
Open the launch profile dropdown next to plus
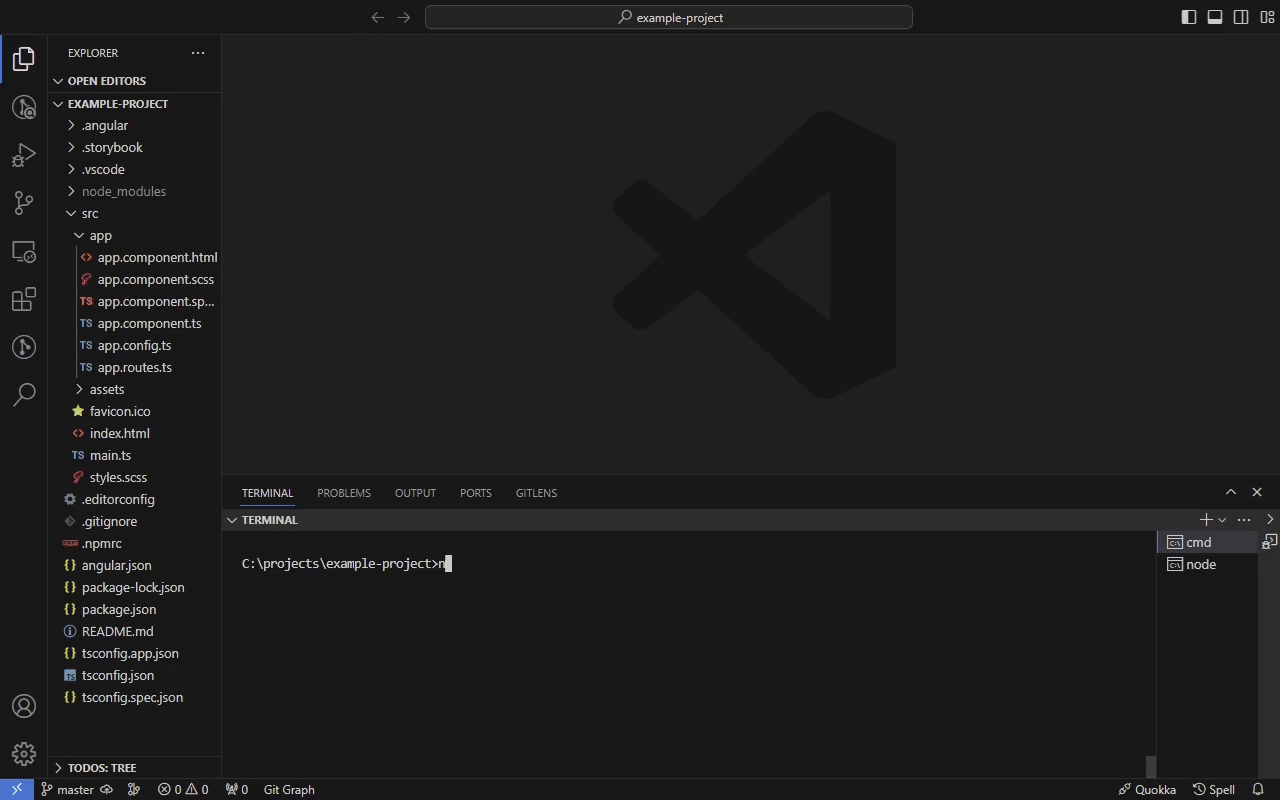point(1222,520)
